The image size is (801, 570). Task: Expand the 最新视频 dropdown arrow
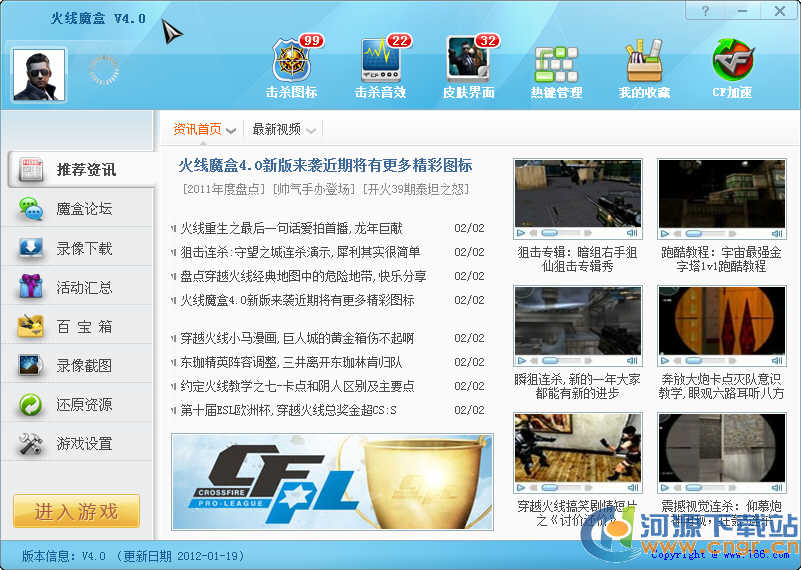click(x=311, y=131)
